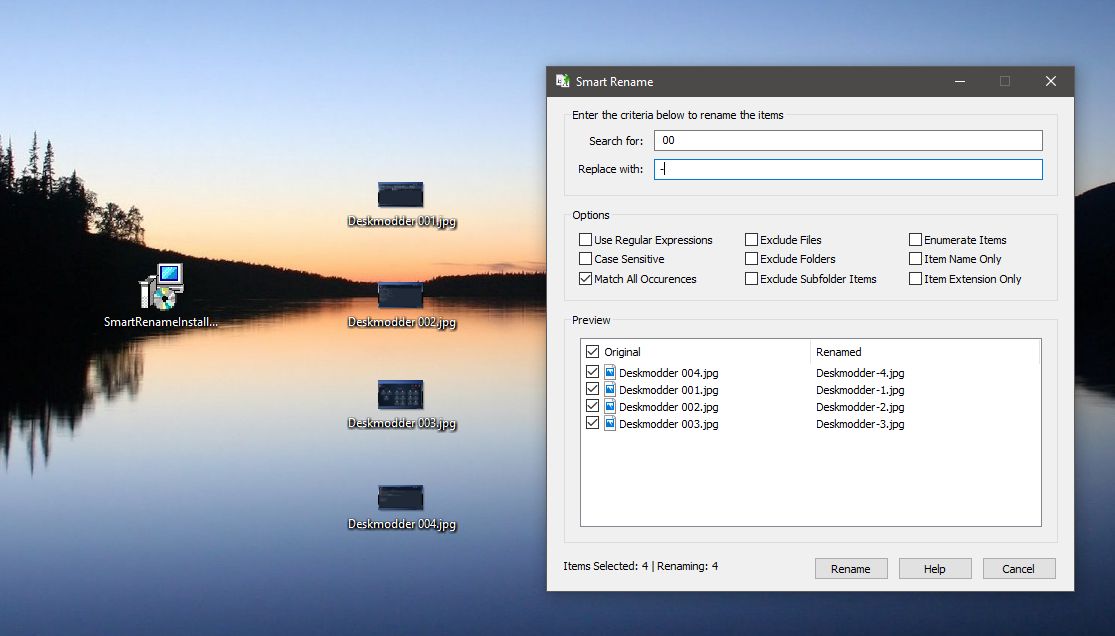This screenshot has height=636, width=1115.
Task: Enable Exclude Subfolder Items
Action: (x=751, y=279)
